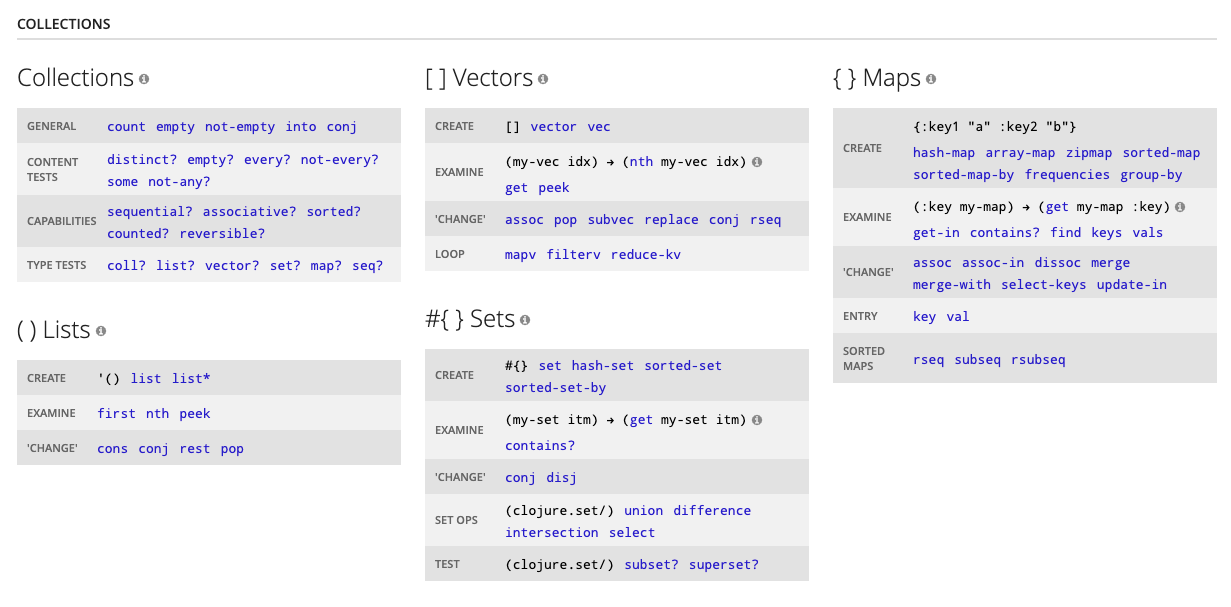Open the filterv link
1231x607 pixels.
pos(574,255)
